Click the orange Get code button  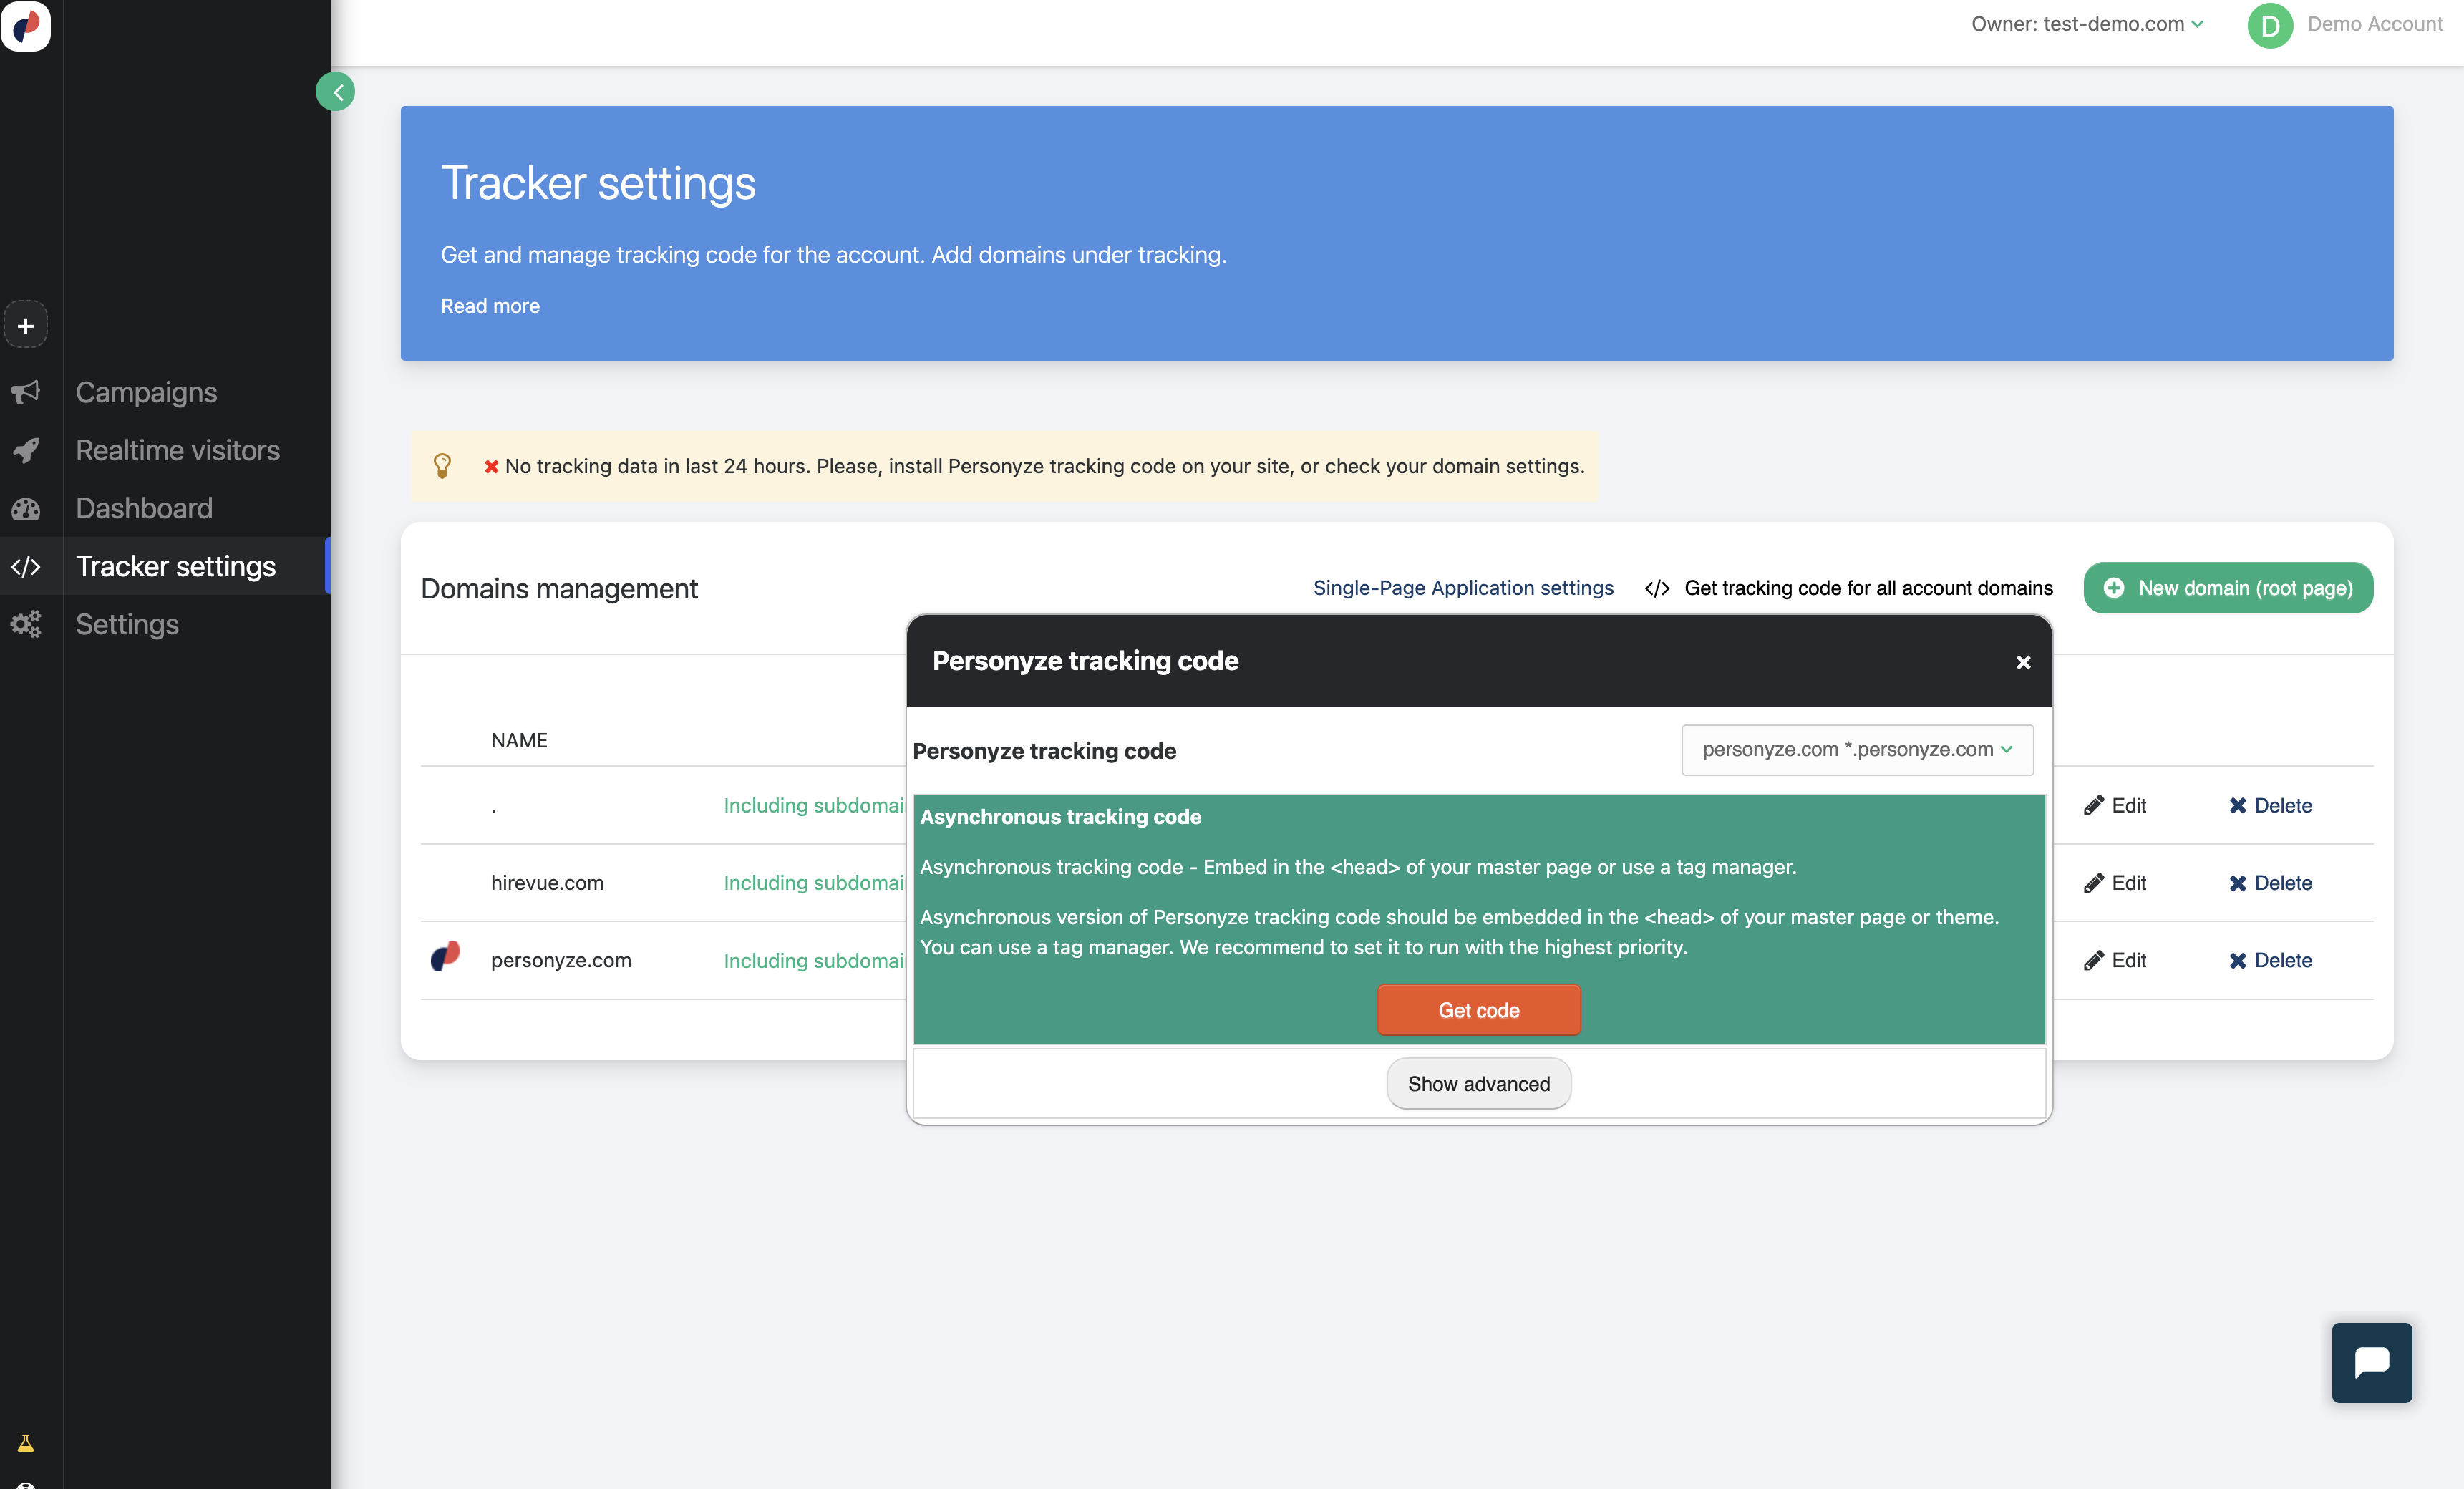[x=1479, y=1010]
